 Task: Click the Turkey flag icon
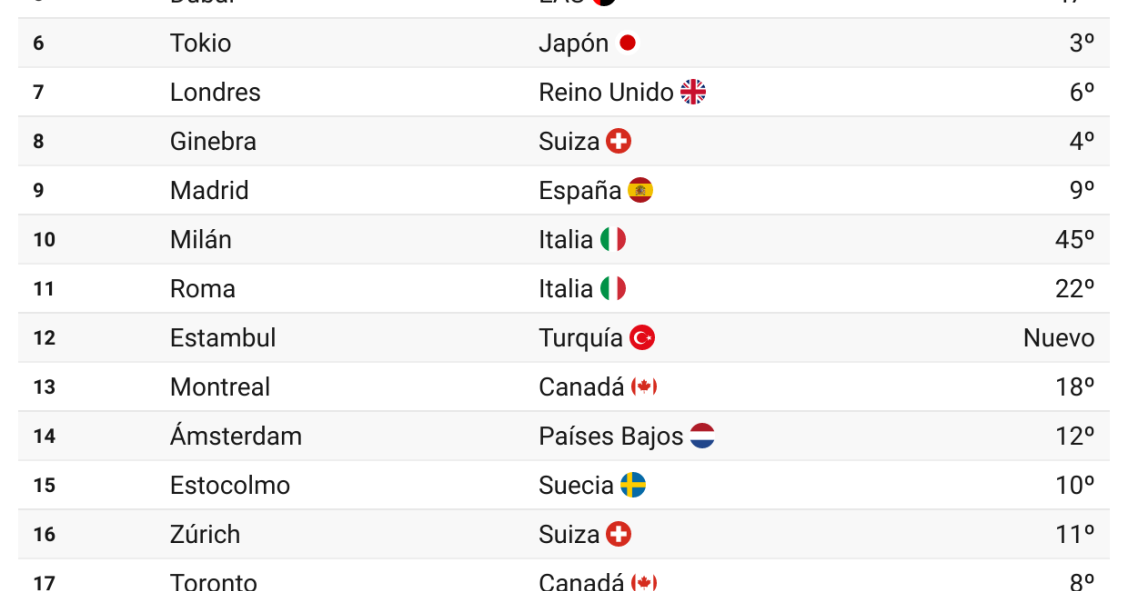coord(642,338)
